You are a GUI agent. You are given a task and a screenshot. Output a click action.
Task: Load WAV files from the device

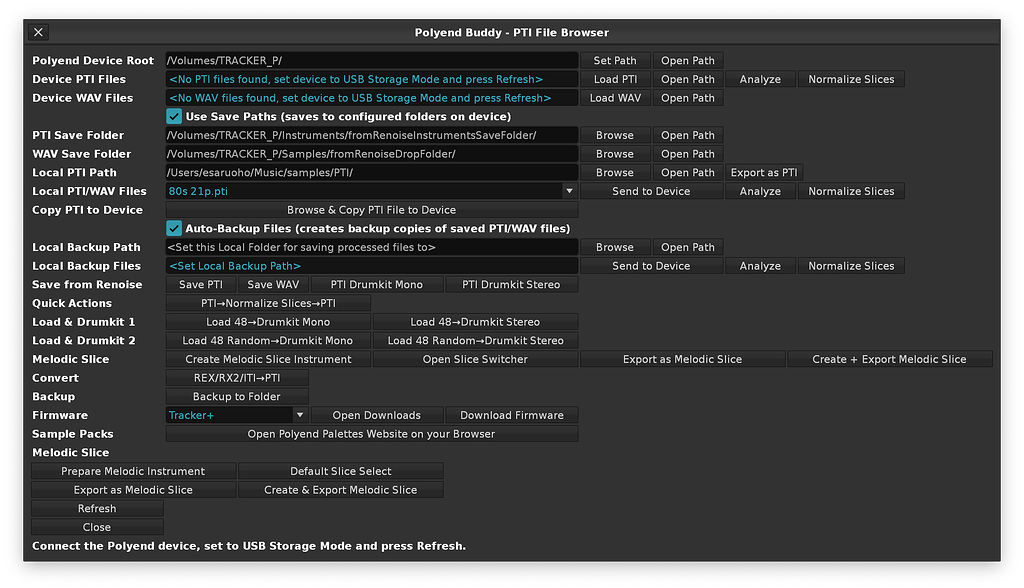[614, 97]
